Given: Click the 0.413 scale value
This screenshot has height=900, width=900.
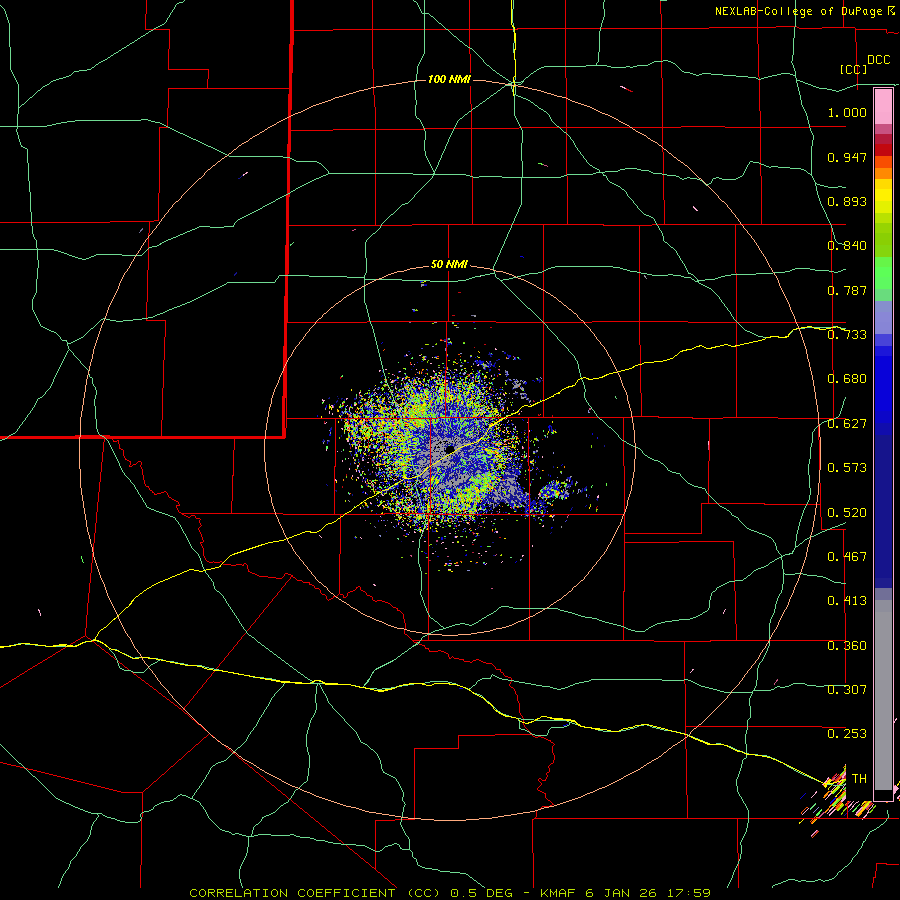Looking at the screenshot, I should tap(847, 601).
